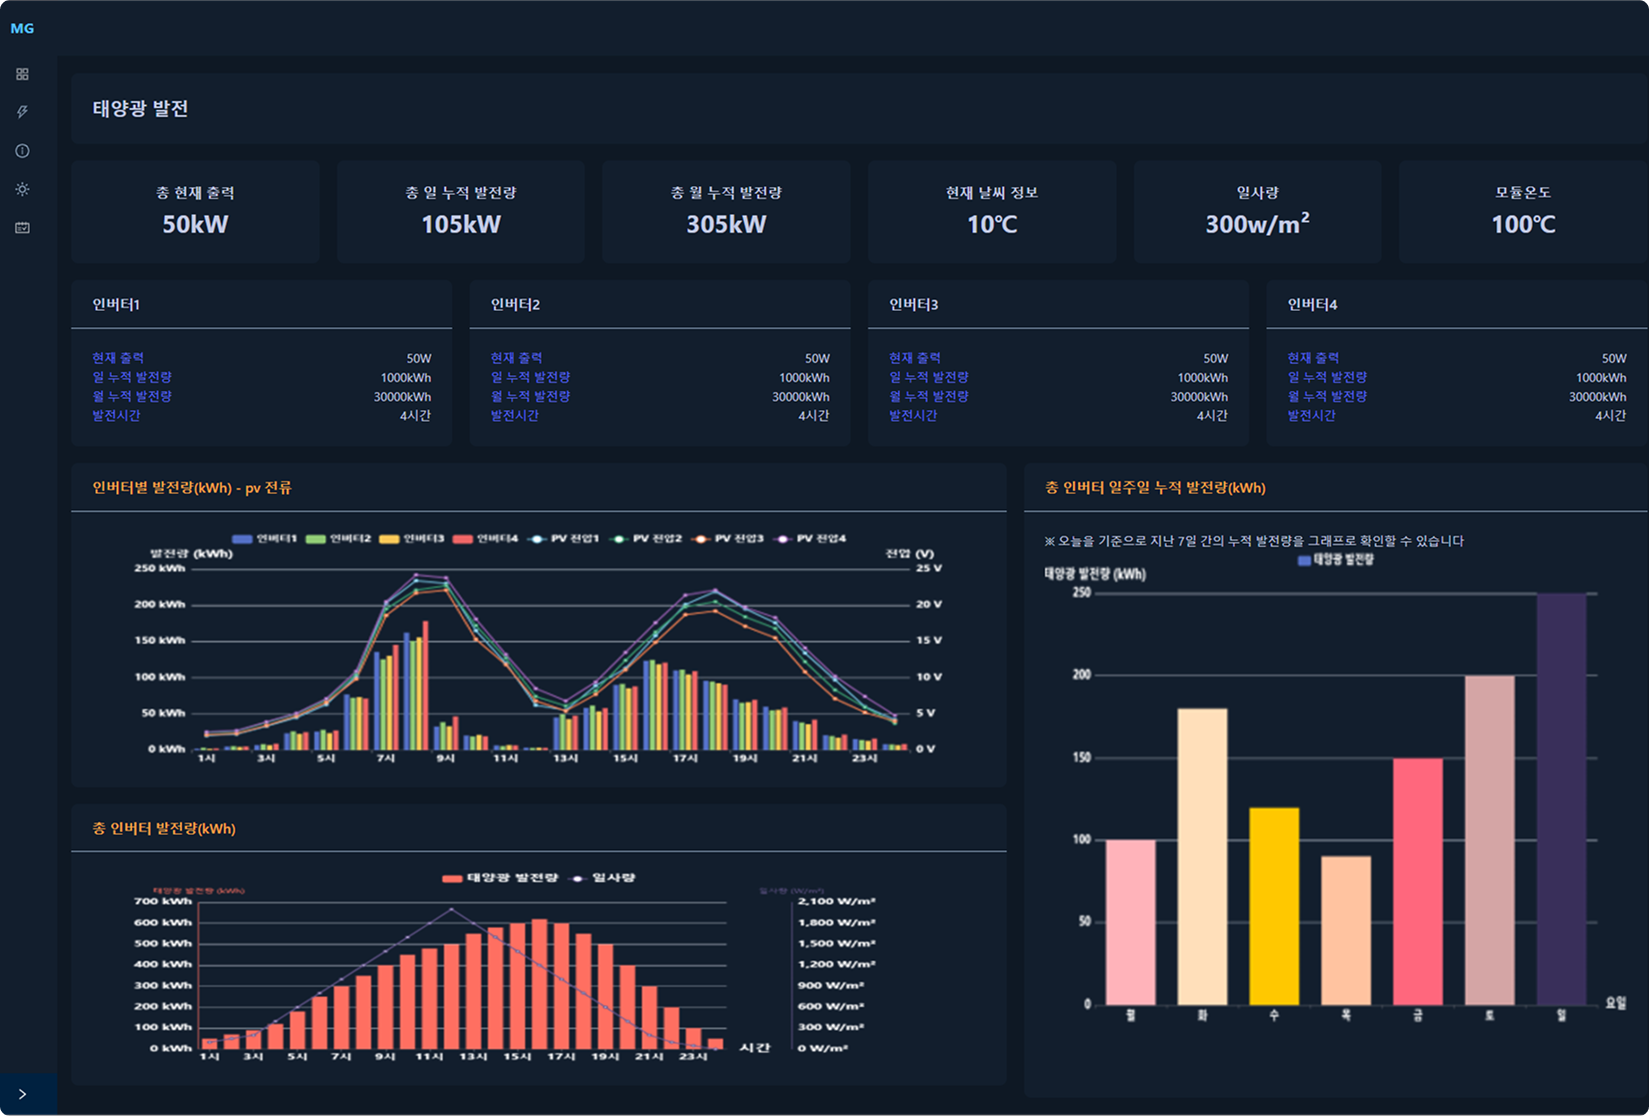
Task: Click the 4시간 value in 인버터1
Action: tap(415, 416)
